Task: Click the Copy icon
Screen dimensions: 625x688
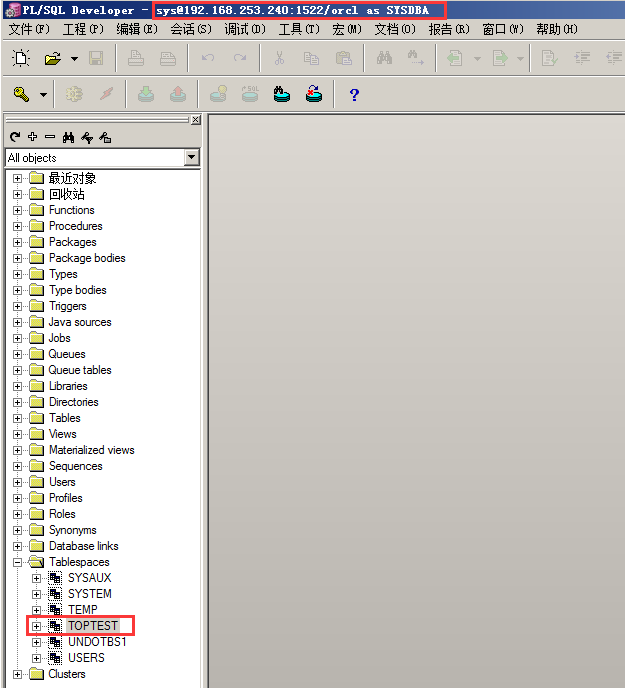Action: (311, 58)
